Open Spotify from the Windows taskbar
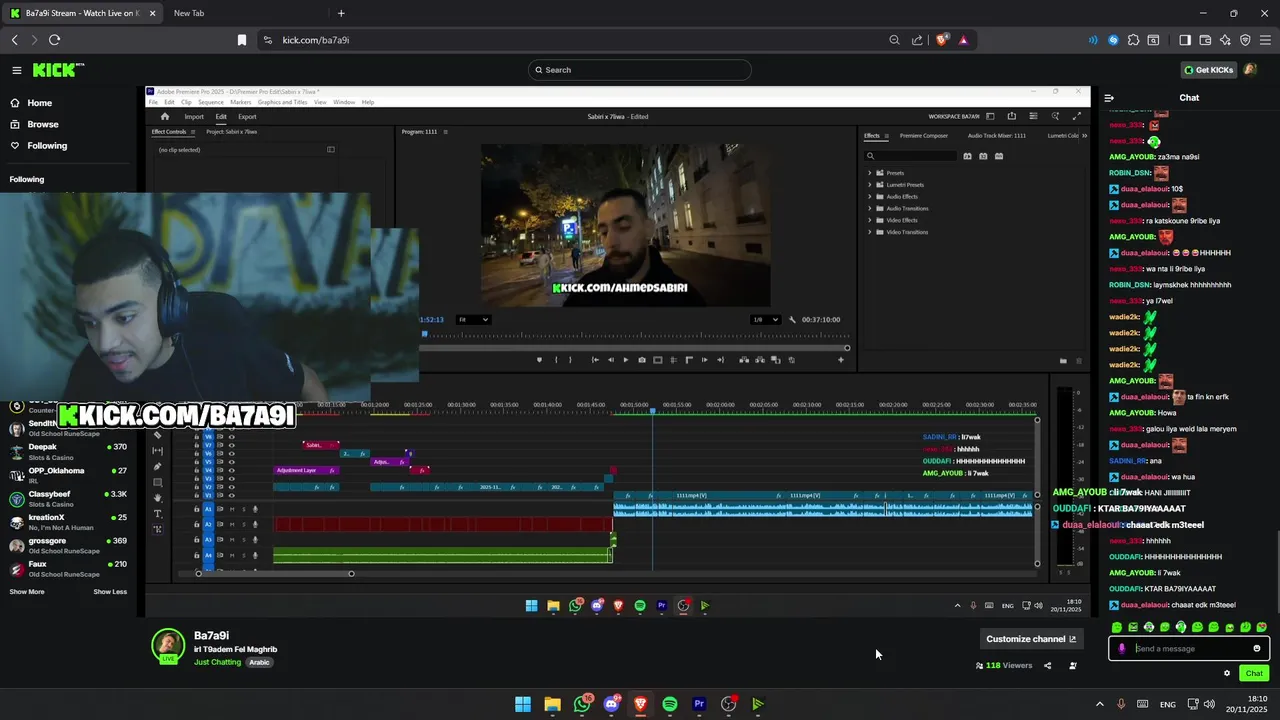Image resolution: width=1280 pixels, height=720 pixels. 670,704
